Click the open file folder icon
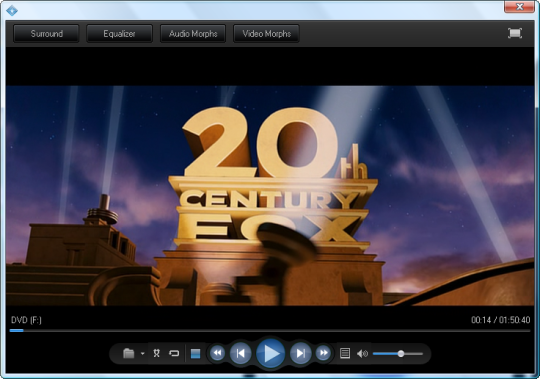This screenshot has width=540, height=379. (128, 353)
